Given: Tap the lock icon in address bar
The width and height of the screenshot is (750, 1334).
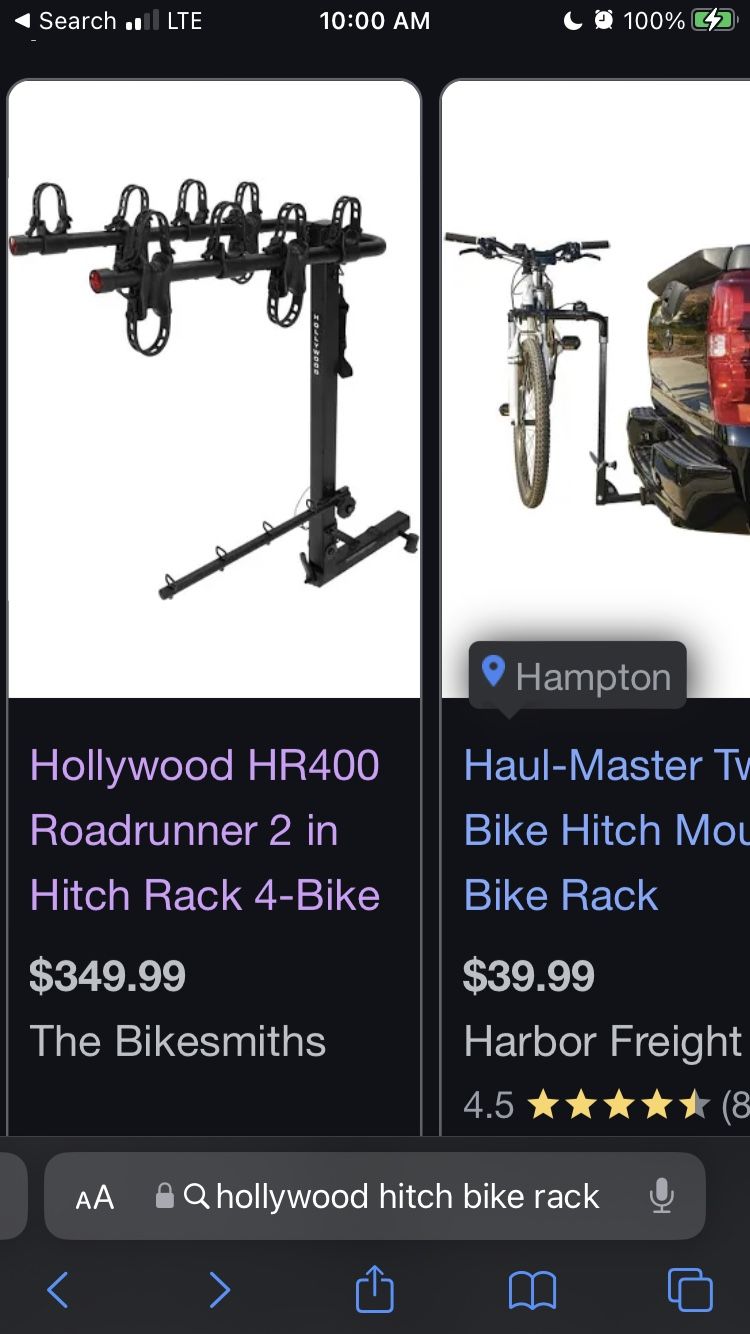Looking at the screenshot, I should coord(165,1196).
